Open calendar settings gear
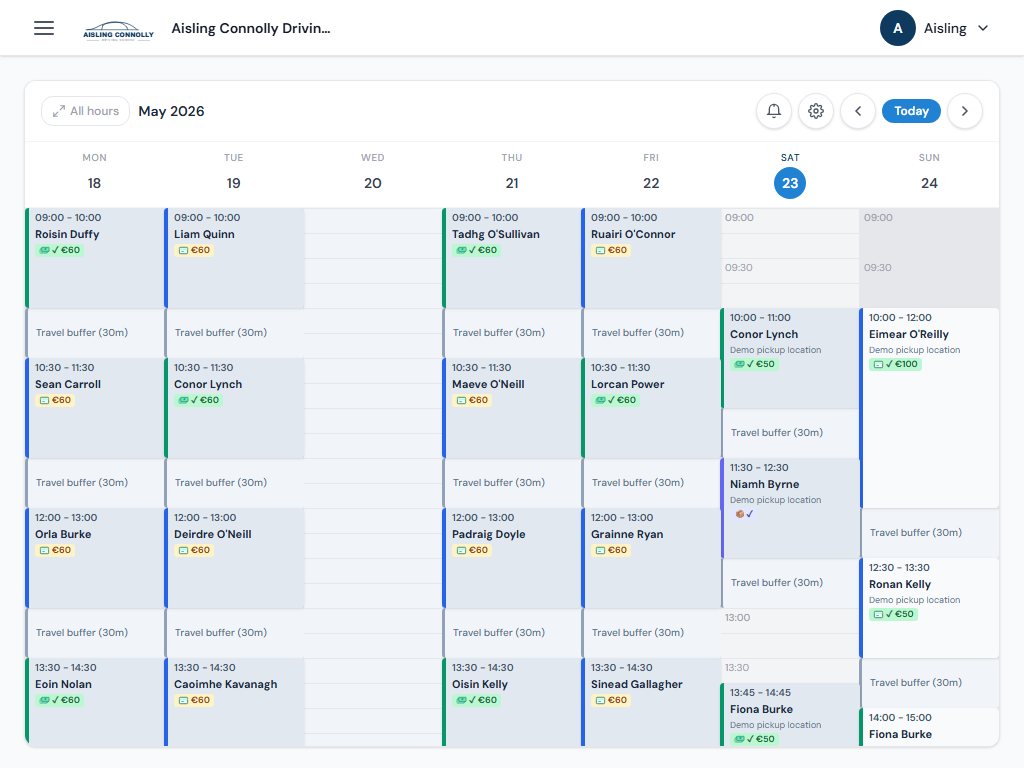This screenshot has width=1024, height=768. pyautogui.click(x=816, y=111)
